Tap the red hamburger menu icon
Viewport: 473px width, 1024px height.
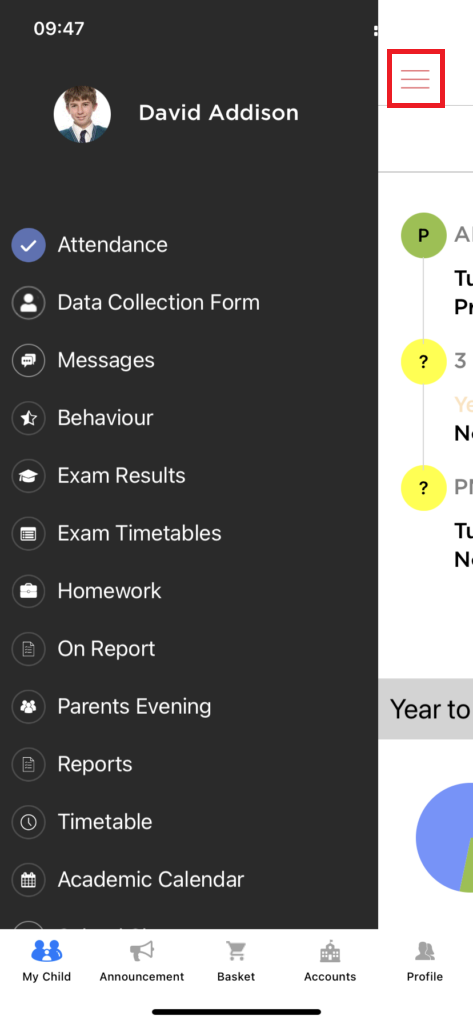416,79
